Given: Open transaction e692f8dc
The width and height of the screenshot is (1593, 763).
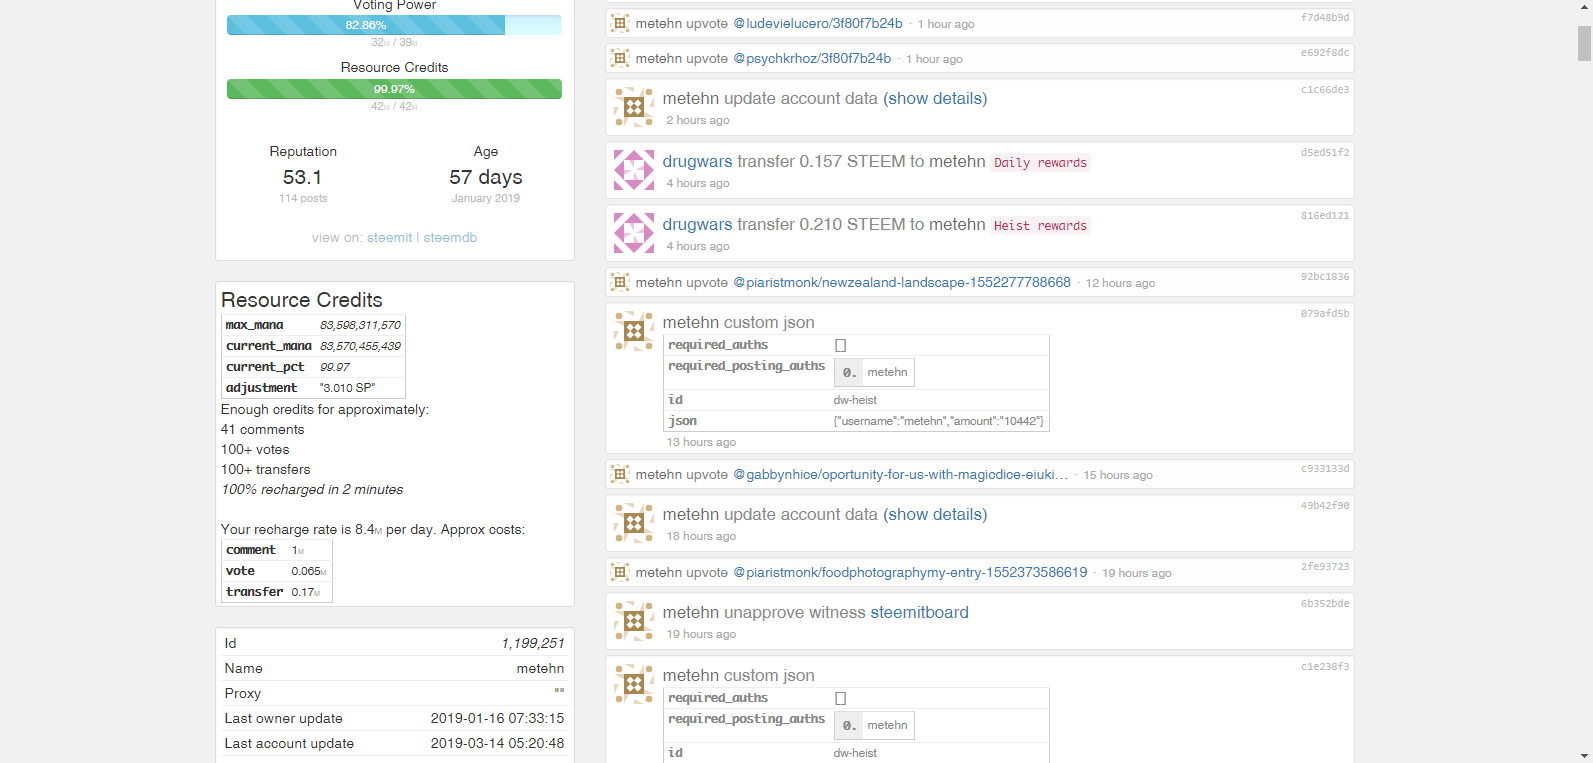Looking at the screenshot, I should pos(1325,52).
